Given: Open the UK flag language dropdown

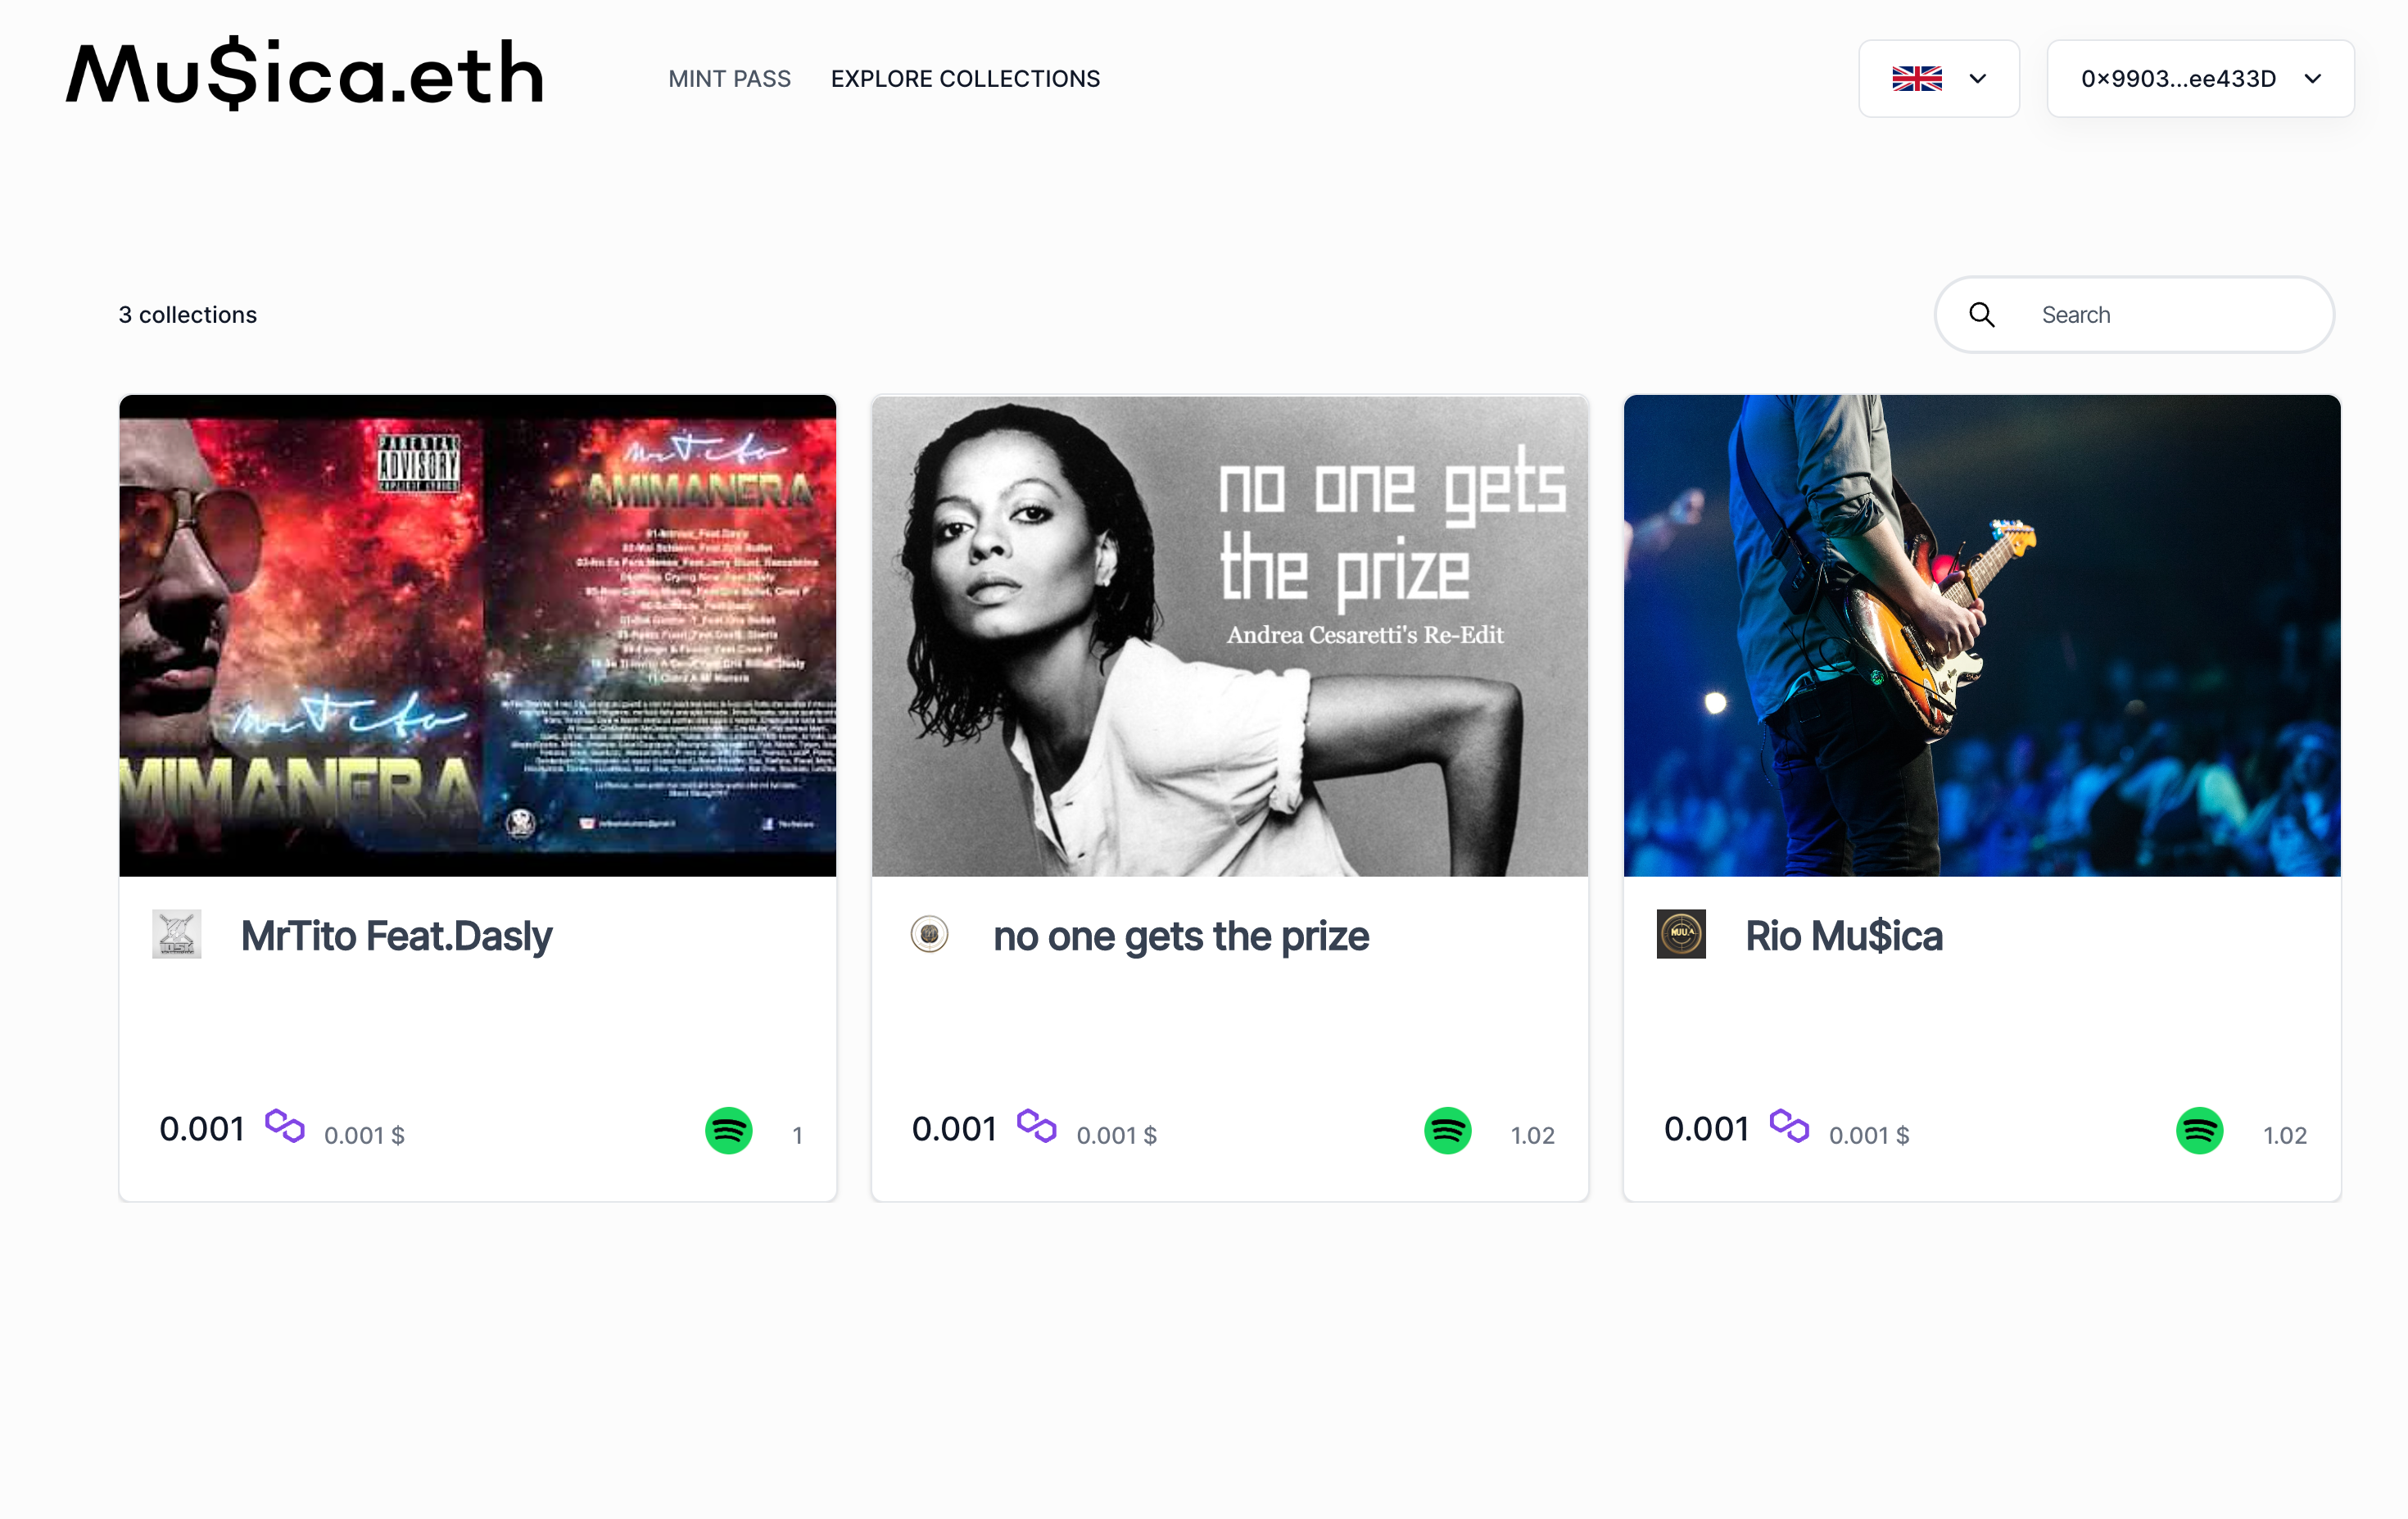Looking at the screenshot, I should pyautogui.click(x=1939, y=79).
